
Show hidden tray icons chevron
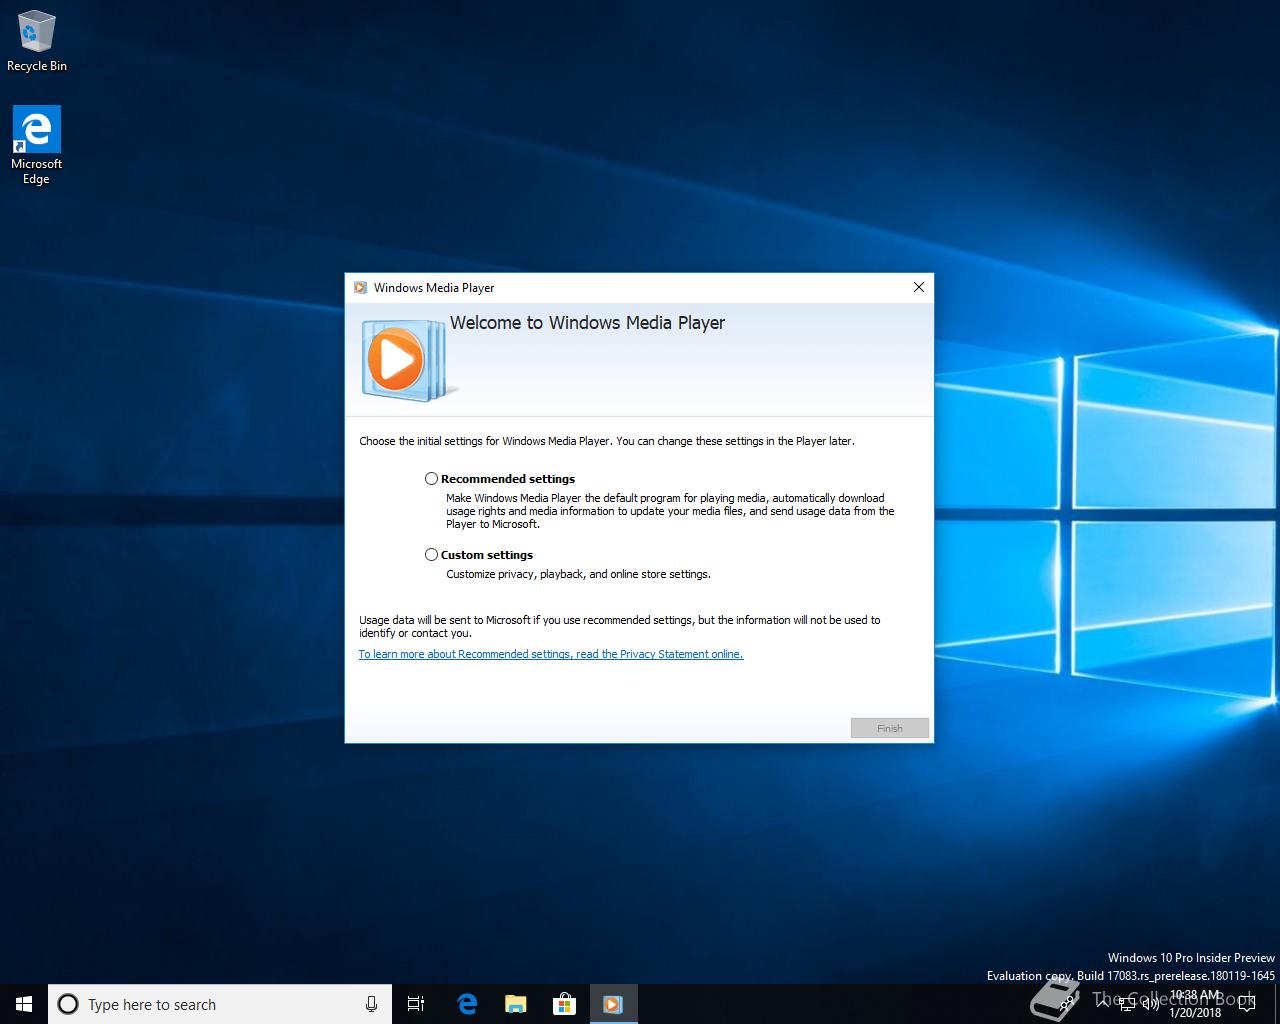tap(1102, 1004)
